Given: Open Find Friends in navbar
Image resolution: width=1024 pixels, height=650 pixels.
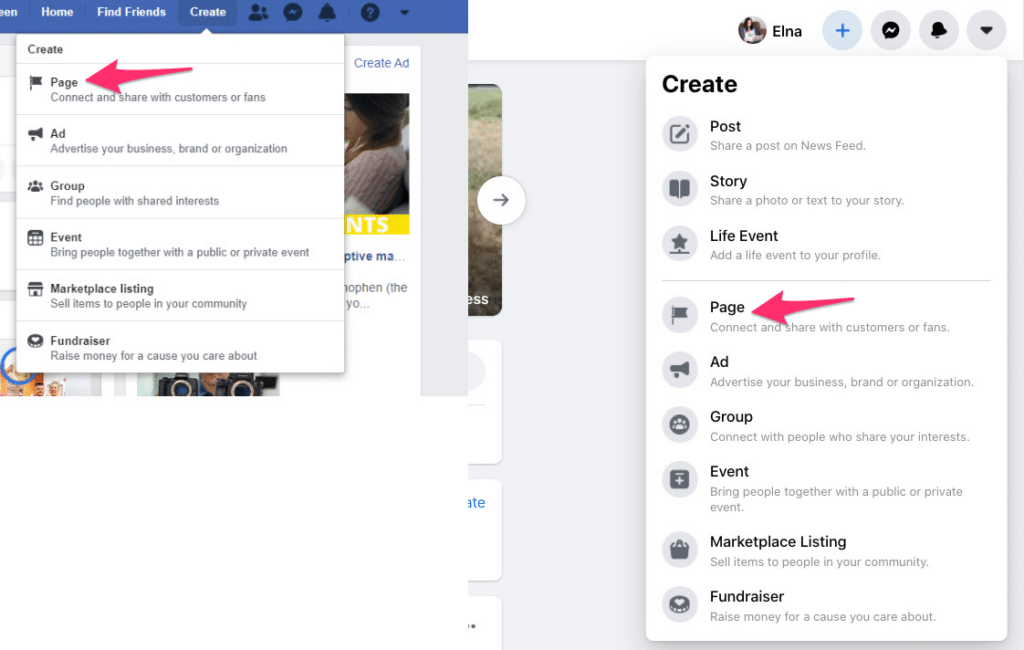Looking at the screenshot, I should (x=131, y=12).
